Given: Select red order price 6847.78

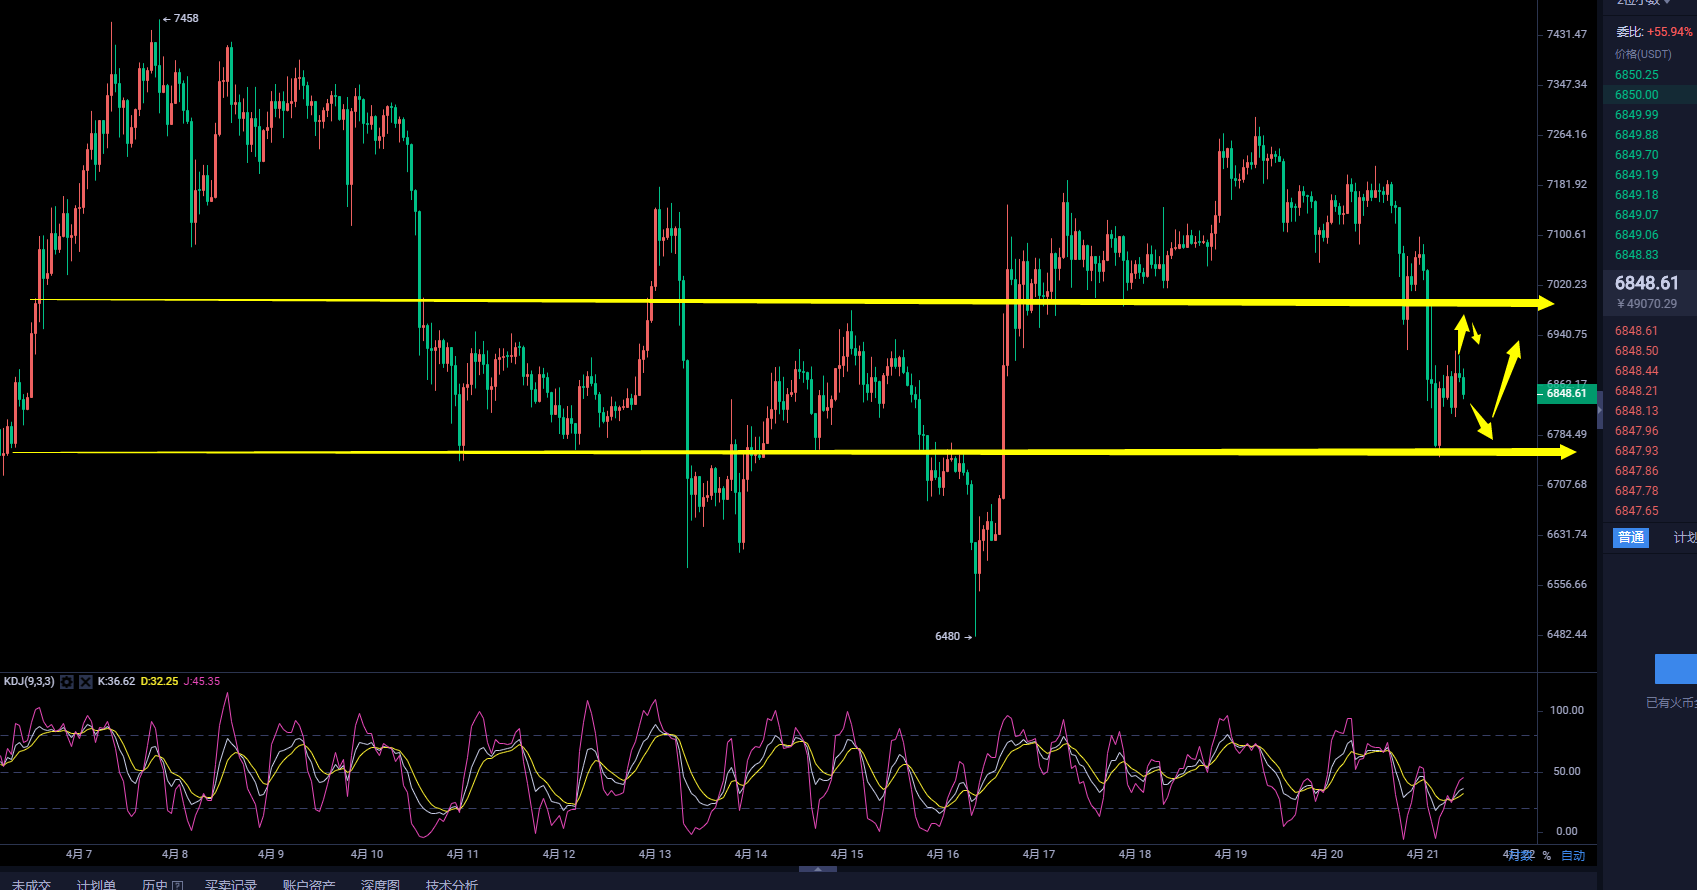Looking at the screenshot, I should pos(1637,491).
